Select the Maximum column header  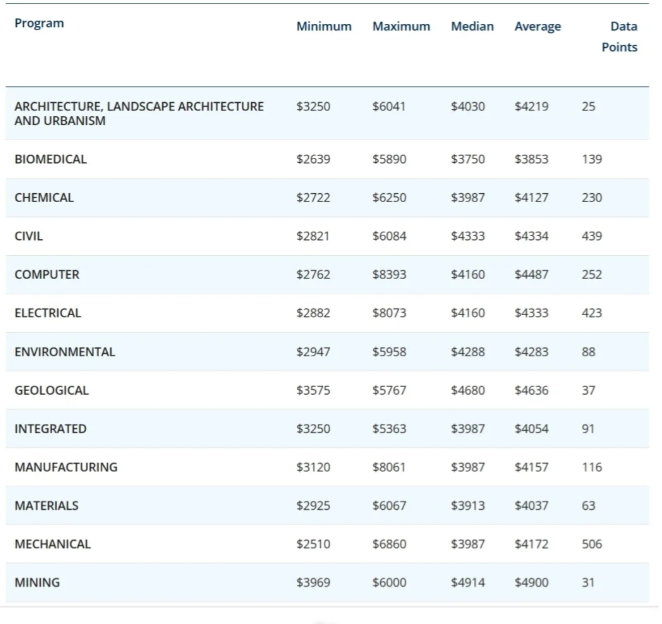pos(401,27)
